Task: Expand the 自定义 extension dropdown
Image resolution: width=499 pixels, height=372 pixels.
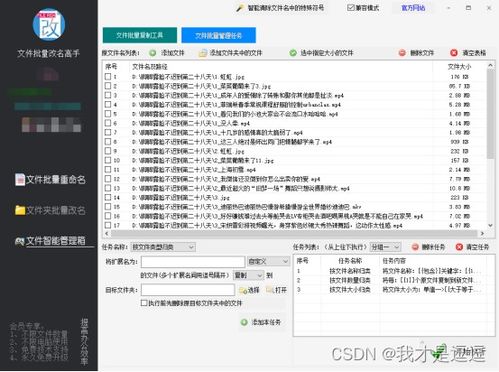Action: point(268,262)
